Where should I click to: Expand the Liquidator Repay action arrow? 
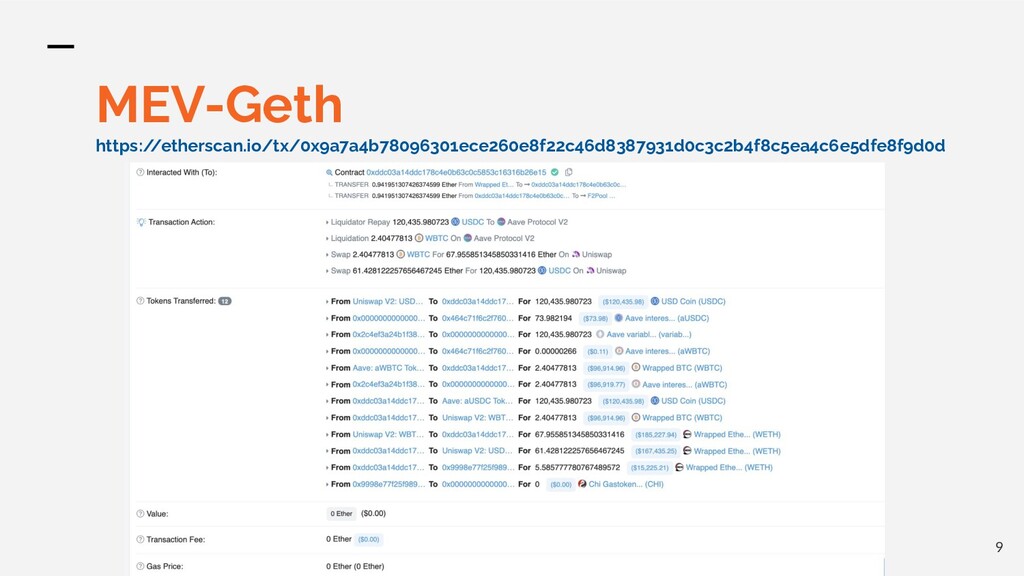click(328, 222)
